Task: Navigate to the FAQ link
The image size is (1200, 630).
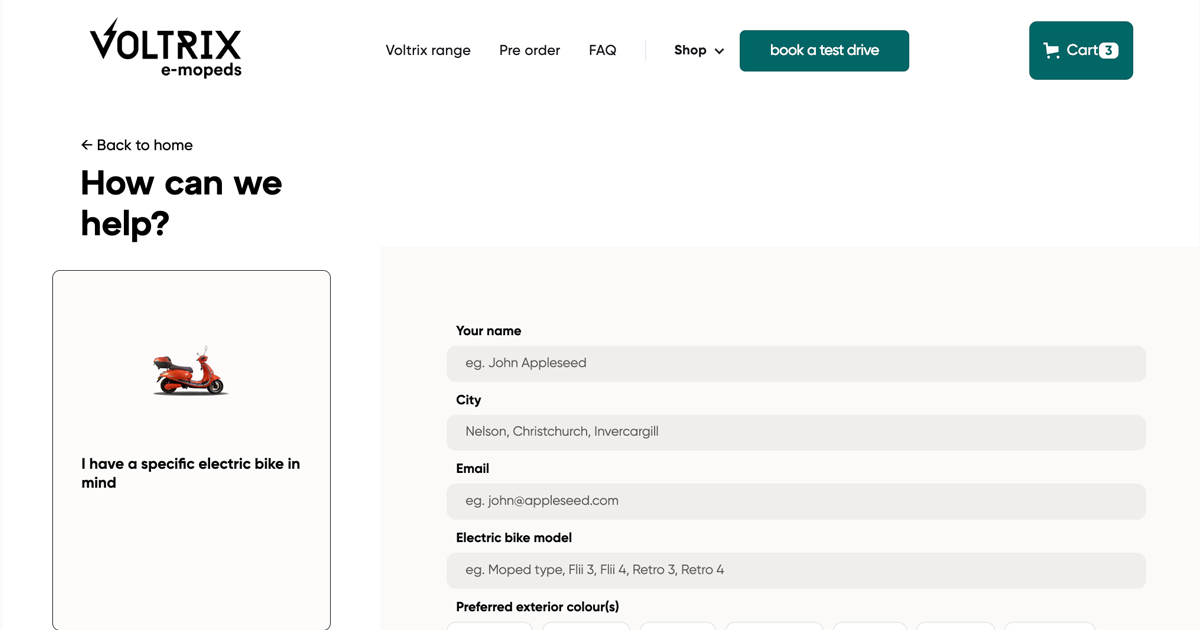Action: tap(602, 50)
